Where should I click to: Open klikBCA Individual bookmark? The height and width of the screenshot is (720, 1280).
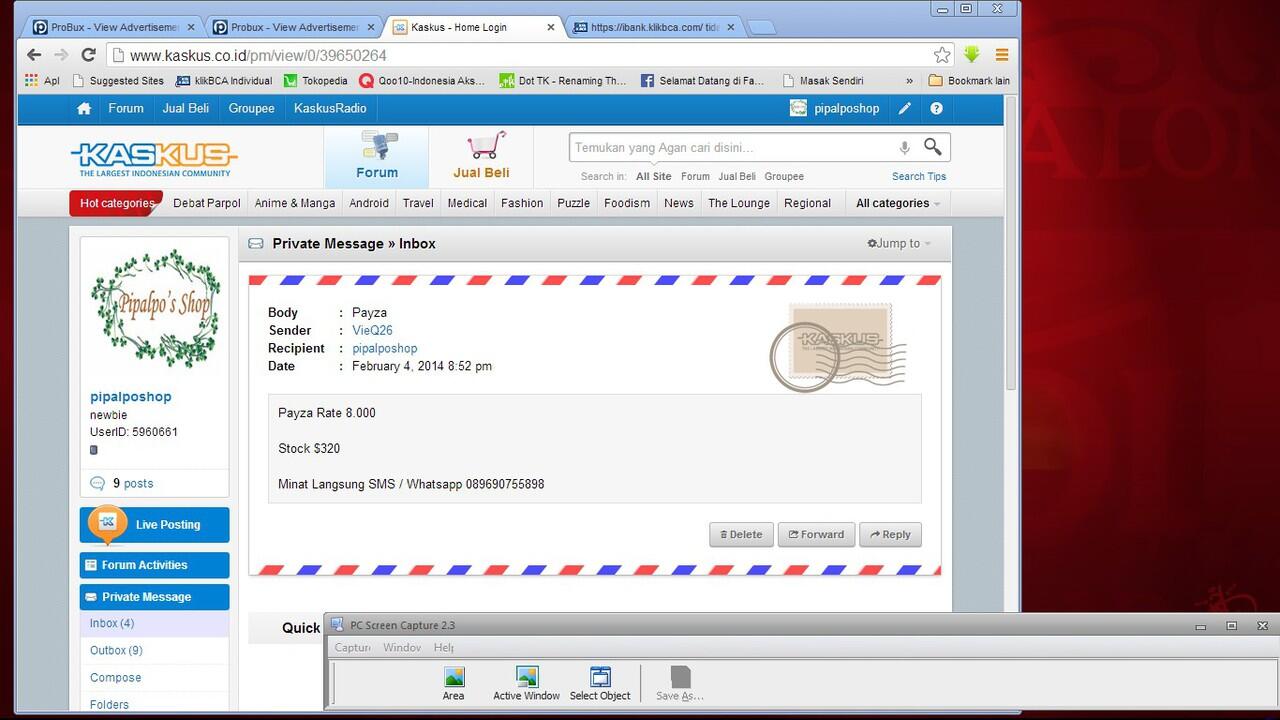[224, 81]
